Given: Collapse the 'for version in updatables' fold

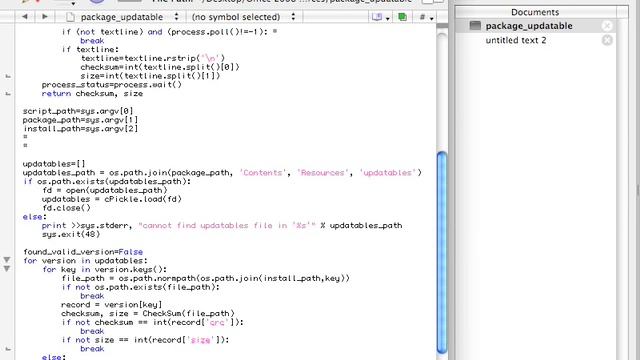Looking at the screenshot, I should pyautogui.click(x=7, y=260).
